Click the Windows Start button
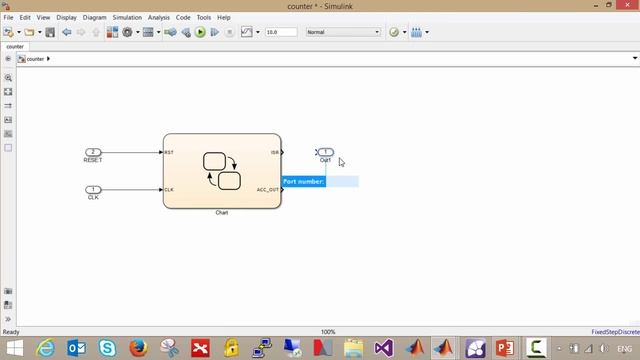 (15, 348)
